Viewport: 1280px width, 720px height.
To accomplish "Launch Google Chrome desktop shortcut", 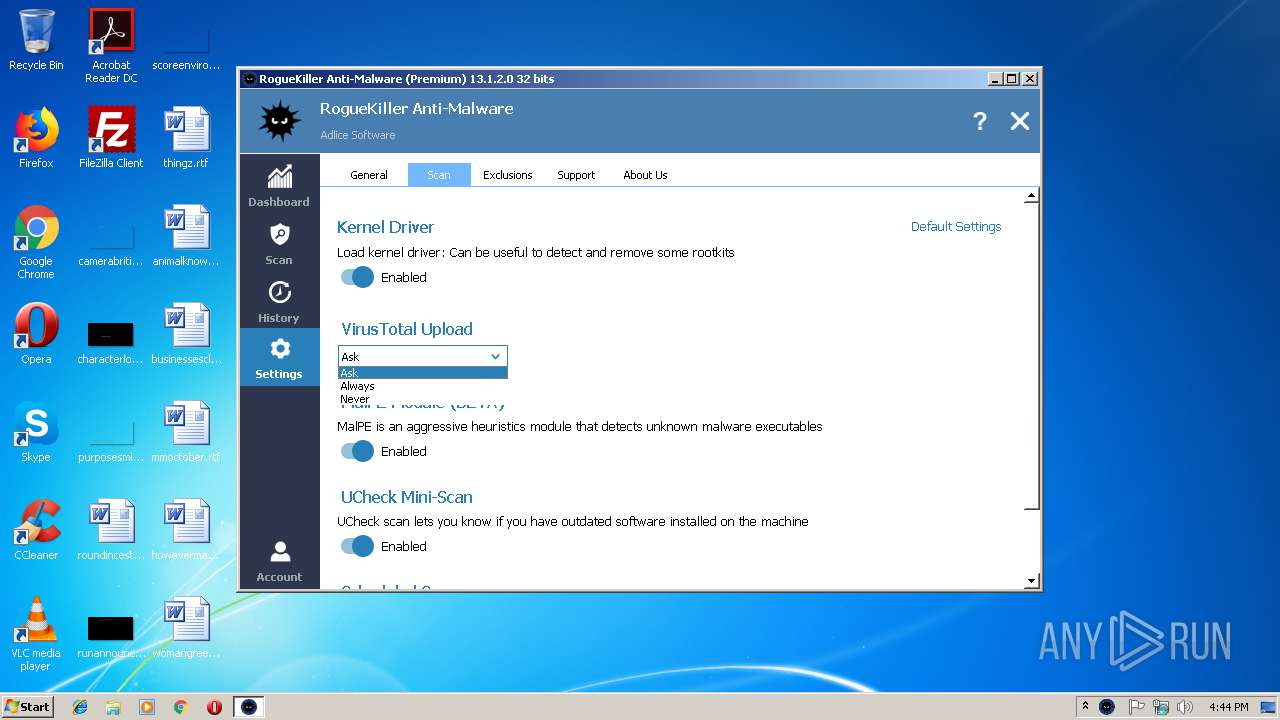I will pyautogui.click(x=36, y=242).
